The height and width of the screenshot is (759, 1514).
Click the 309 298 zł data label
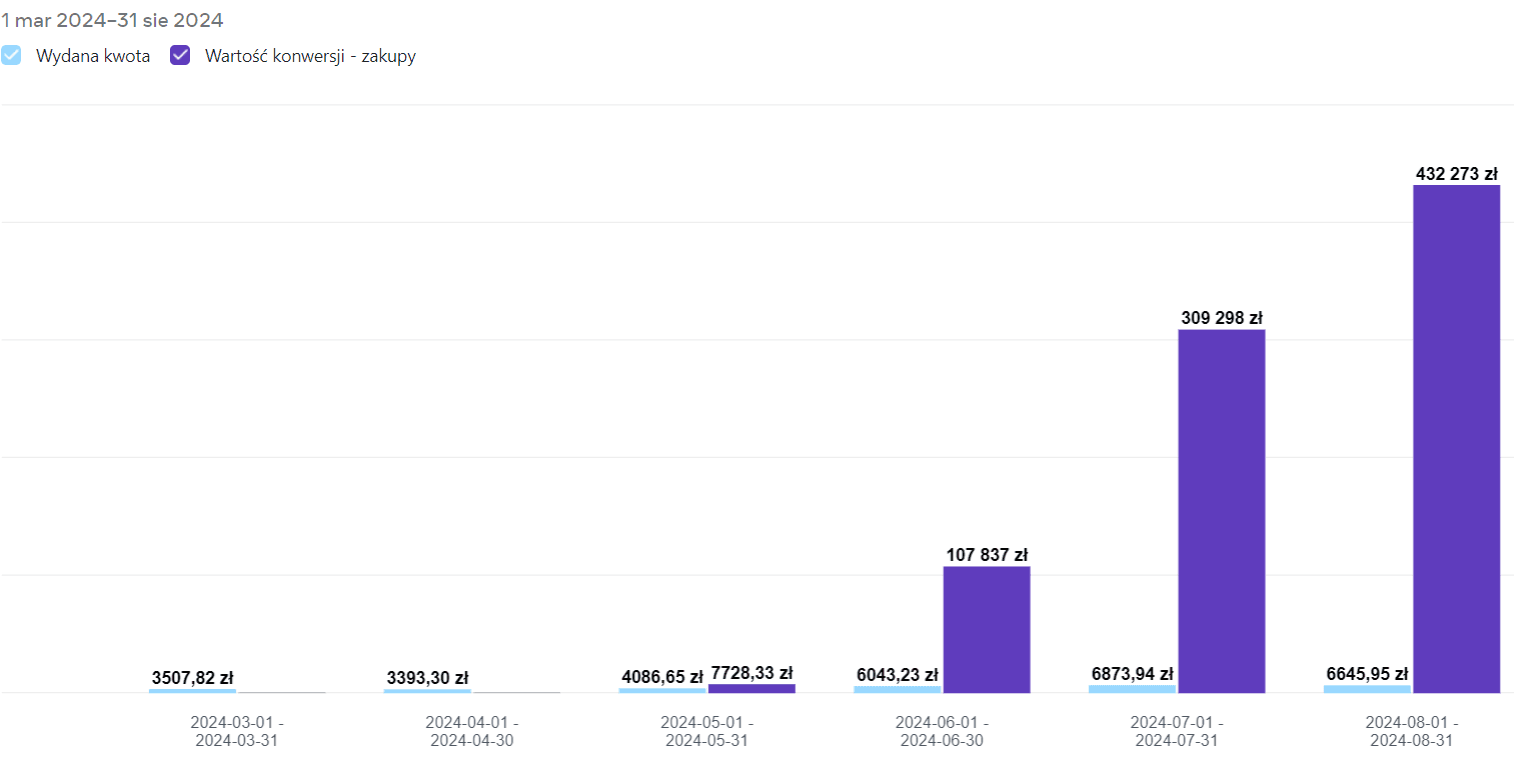1221,318
